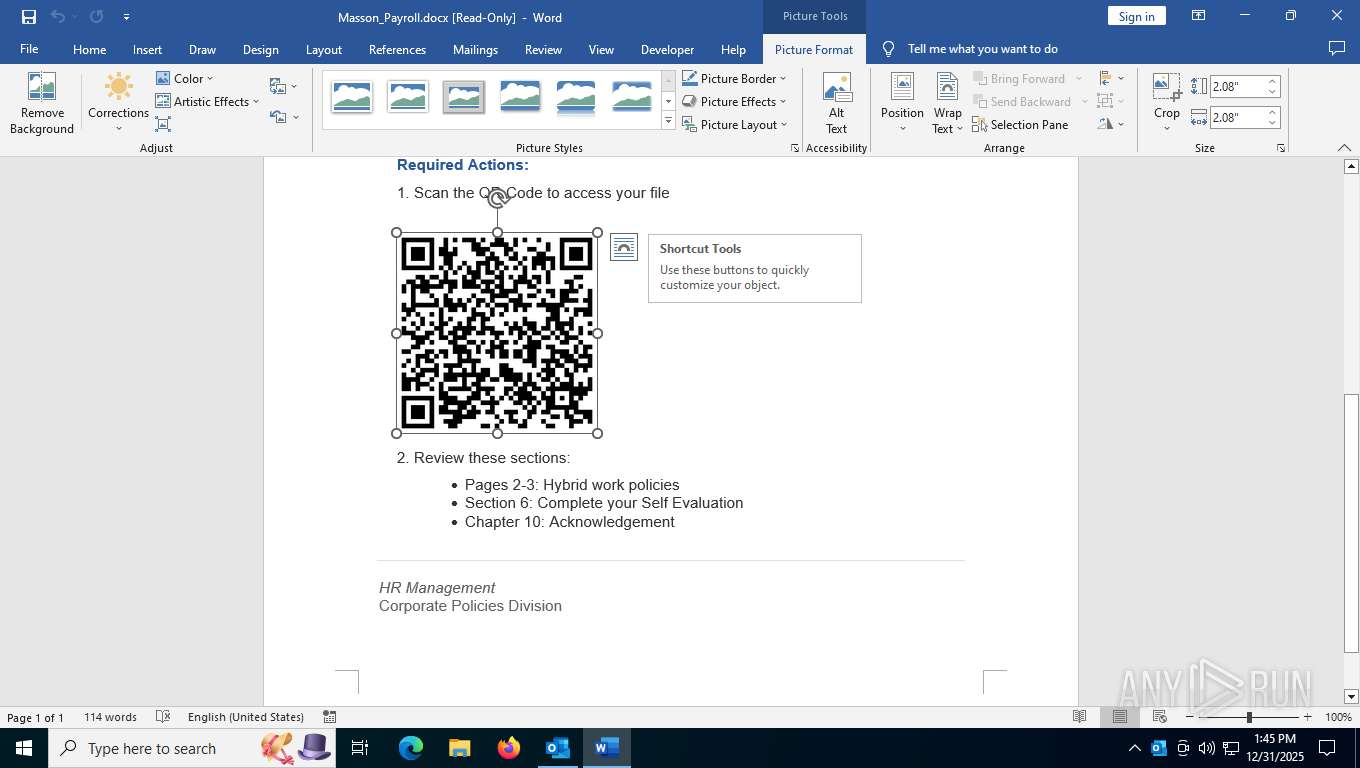Click the Layout Options button beside QR code
The image size is (1360, 768).
click(x=623, y=247)
